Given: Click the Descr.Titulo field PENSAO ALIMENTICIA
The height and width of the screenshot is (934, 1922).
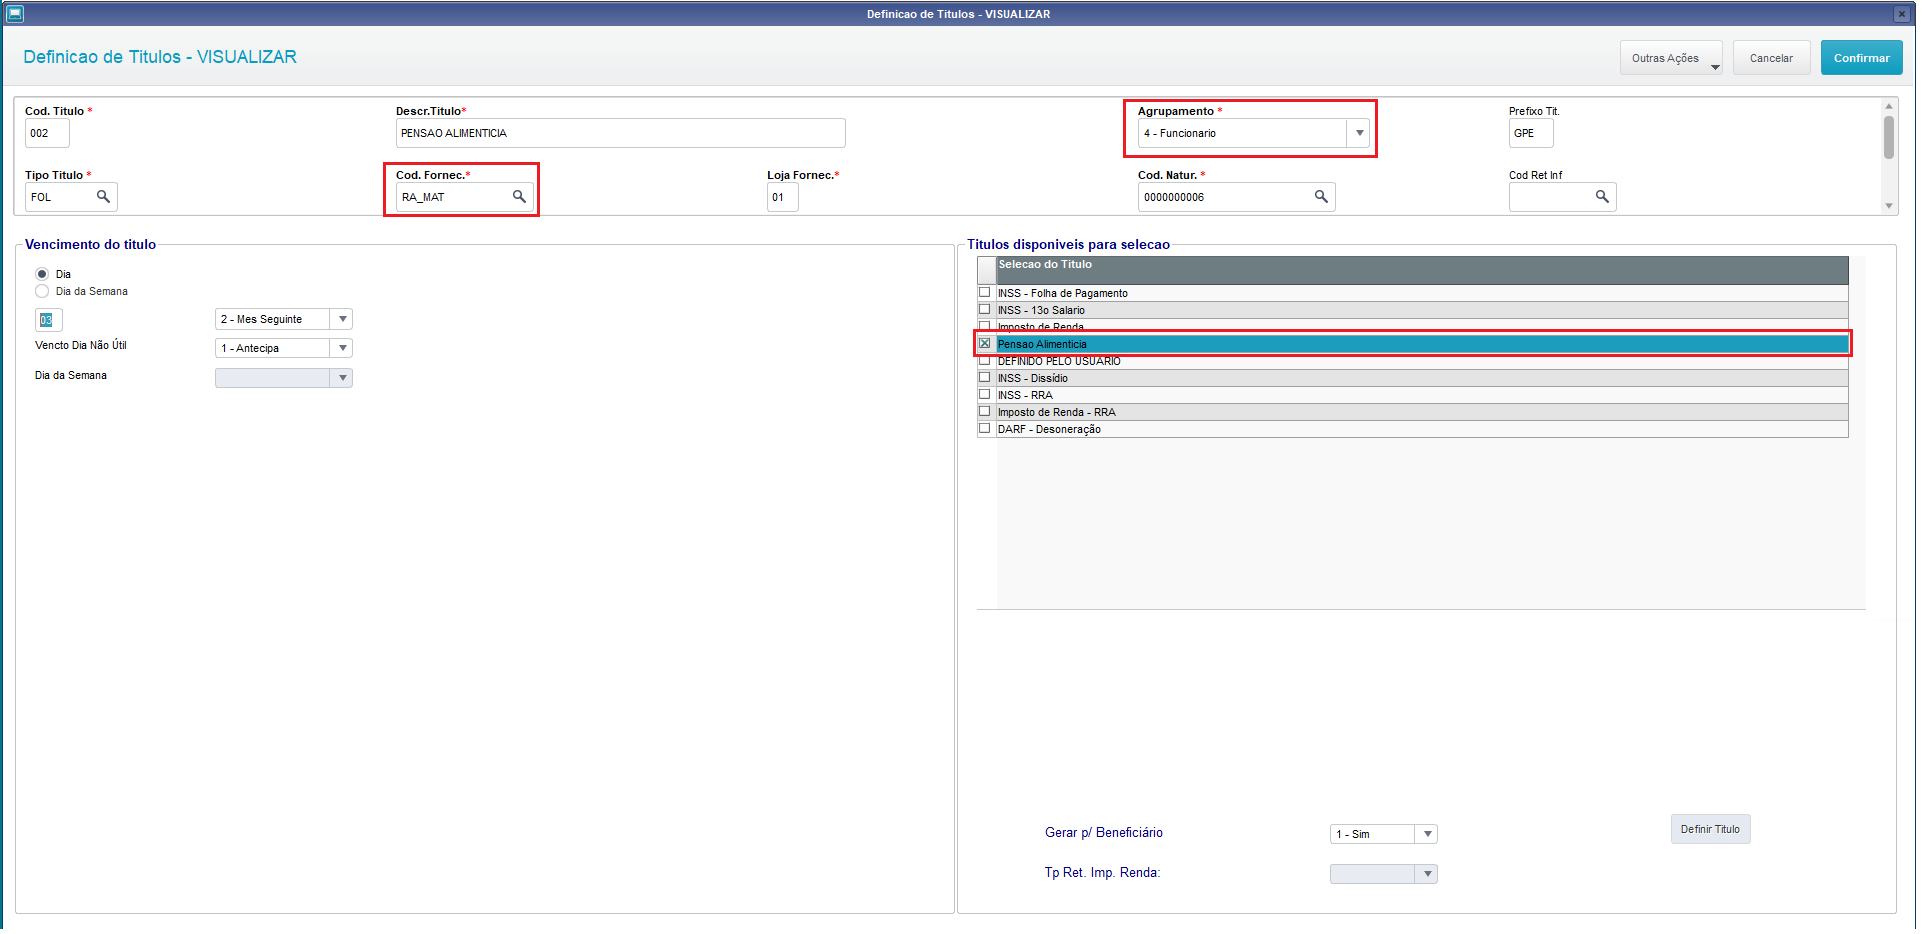Looking at the screenshot, I should [x=620, y=133].
